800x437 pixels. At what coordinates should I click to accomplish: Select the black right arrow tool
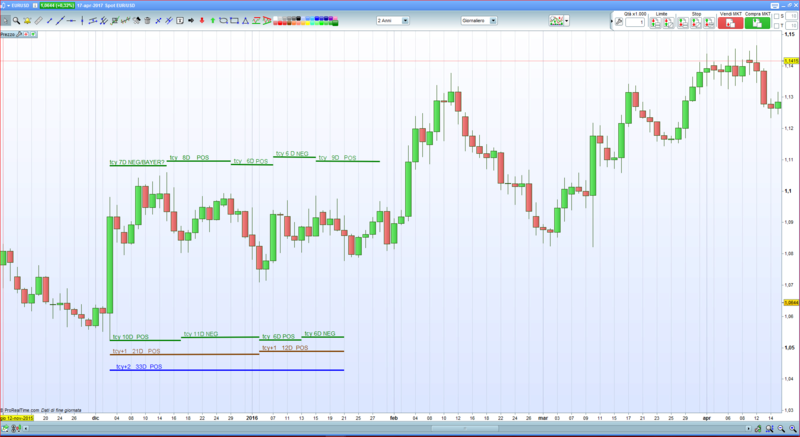point(191,20)
